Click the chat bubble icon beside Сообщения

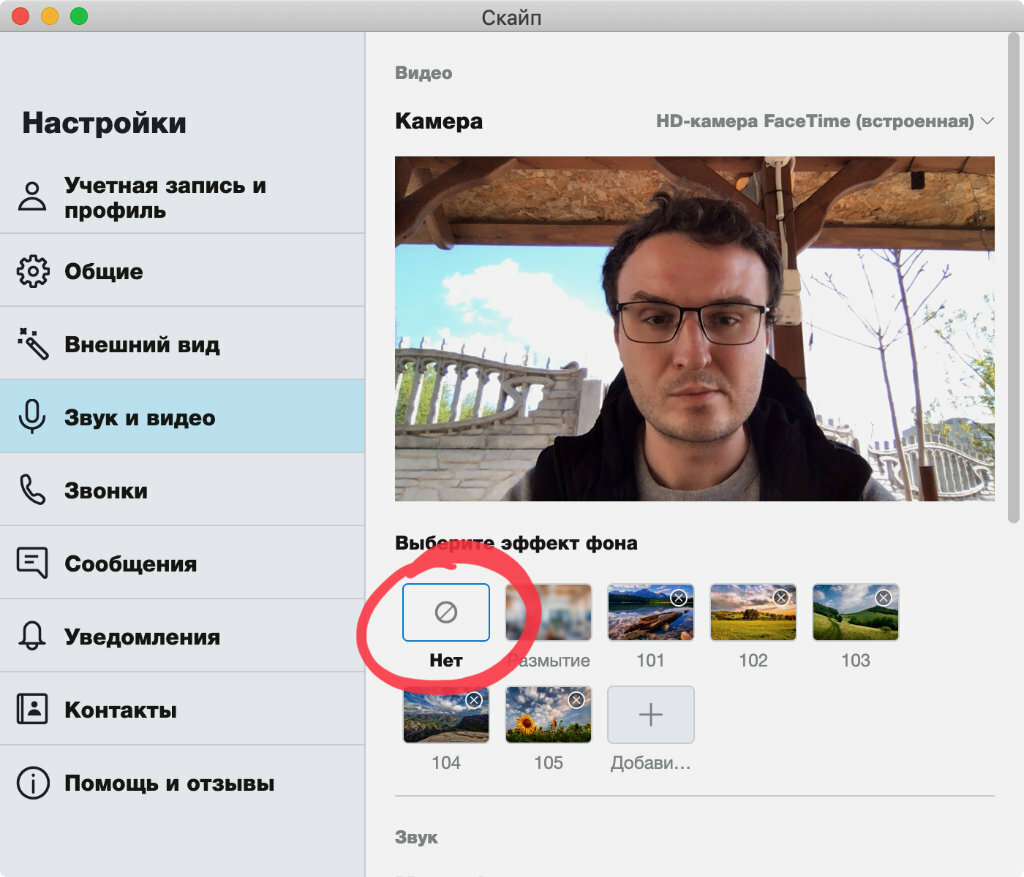pyautogui.click(x=32, y=563)
